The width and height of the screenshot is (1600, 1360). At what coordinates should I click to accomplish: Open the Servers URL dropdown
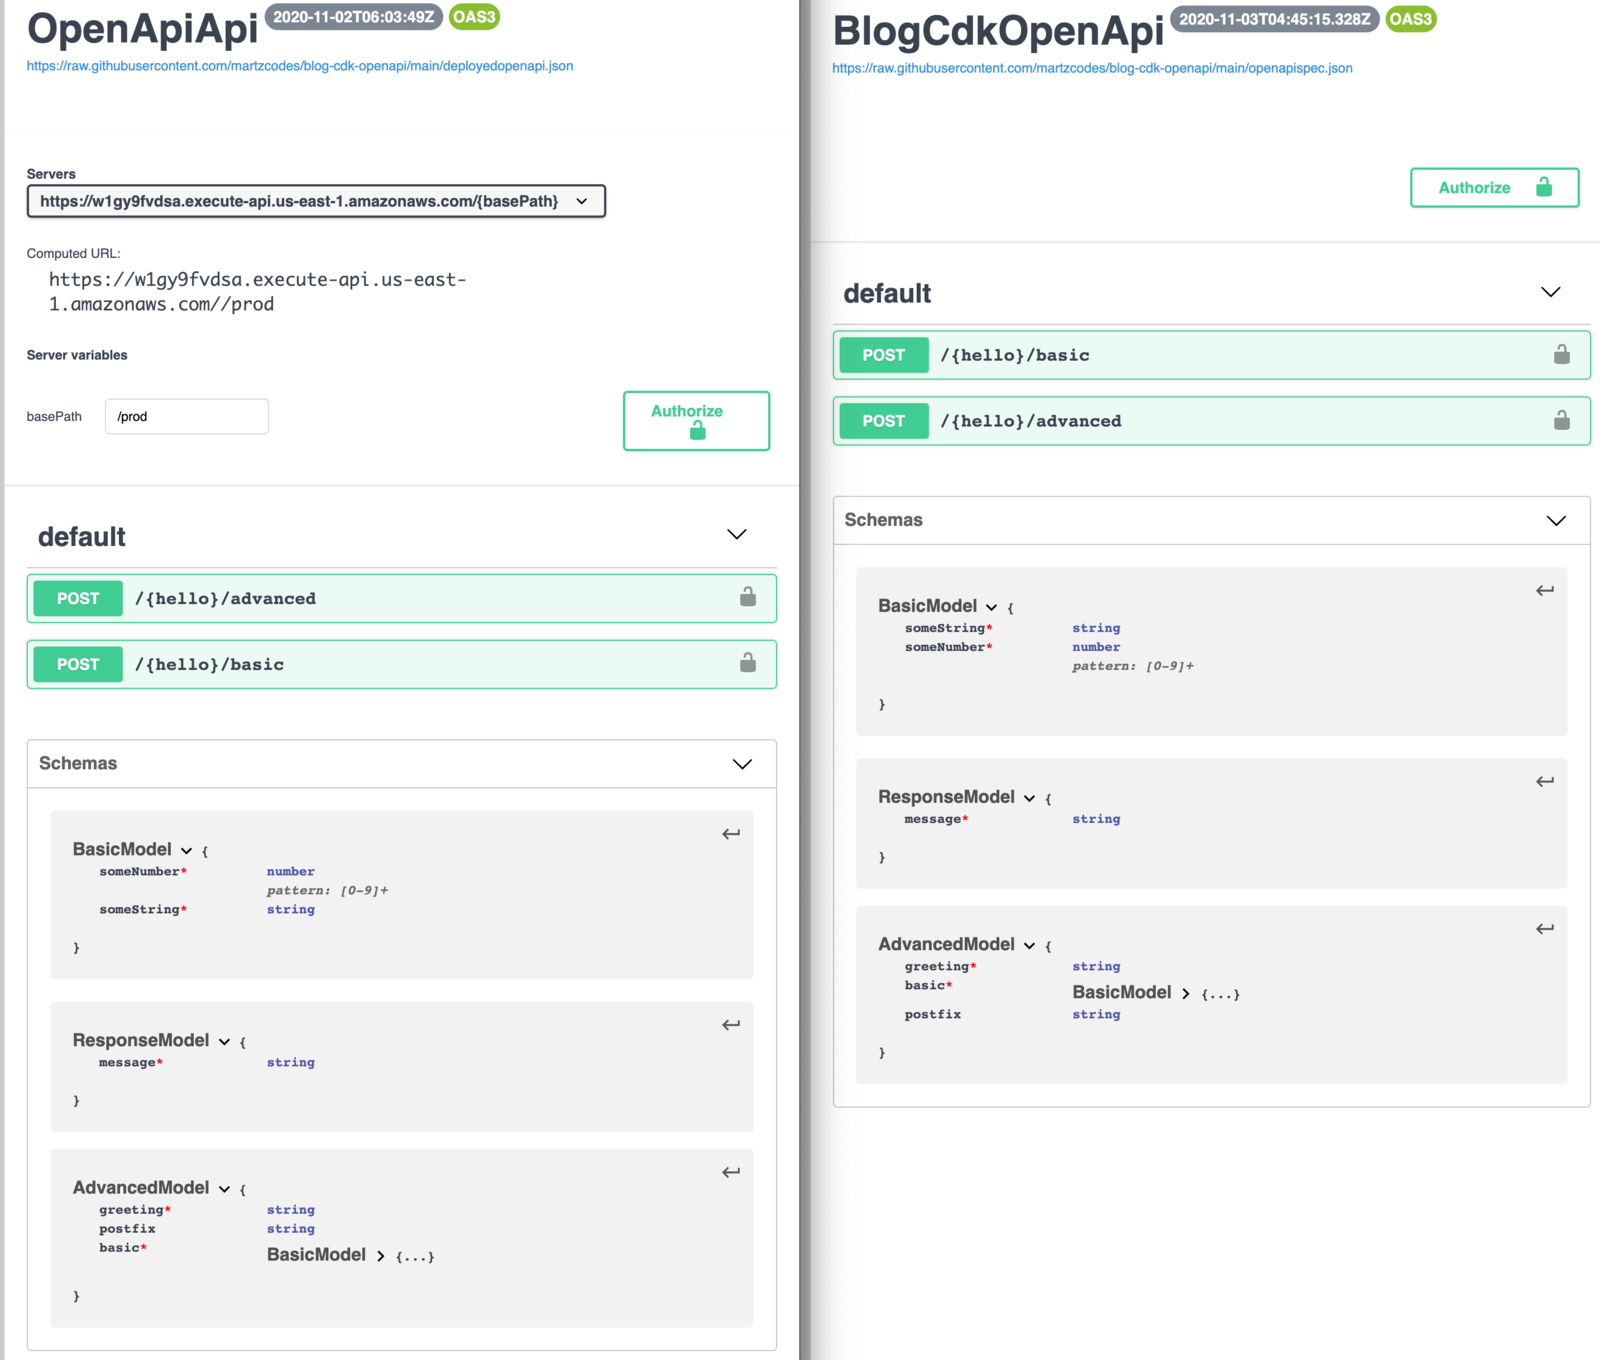point(316,201)
